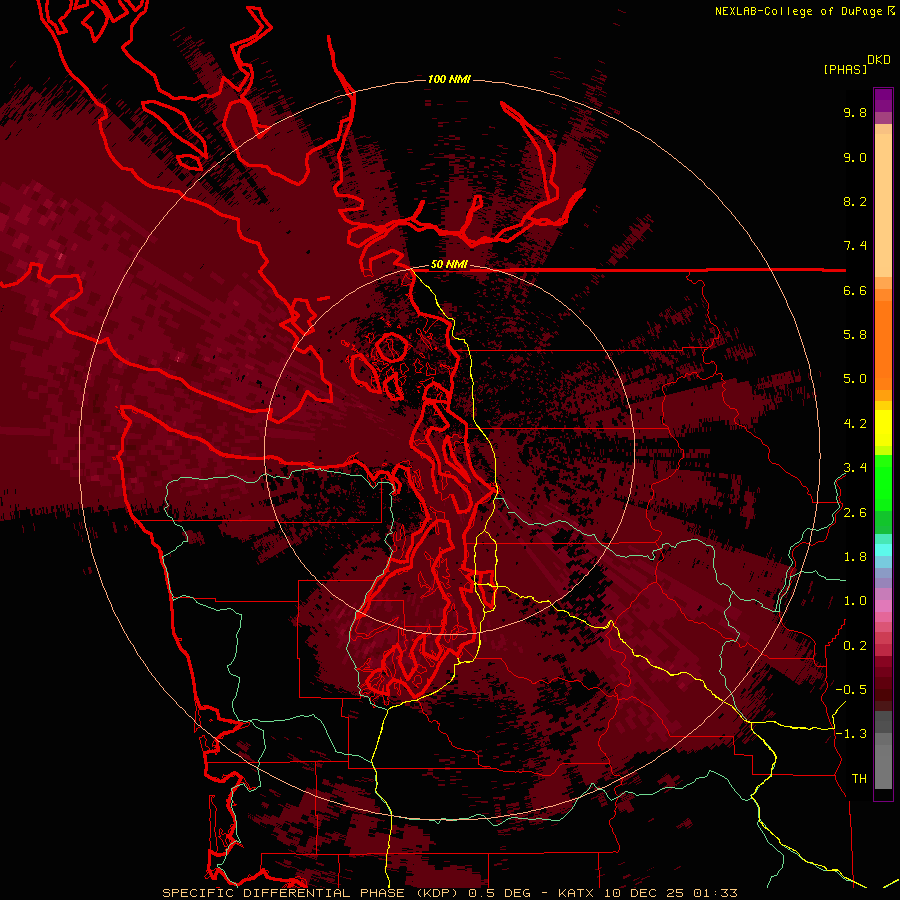Click the 0.2 value on the legend
Screen dimensions: 900x900
point(855,646)
